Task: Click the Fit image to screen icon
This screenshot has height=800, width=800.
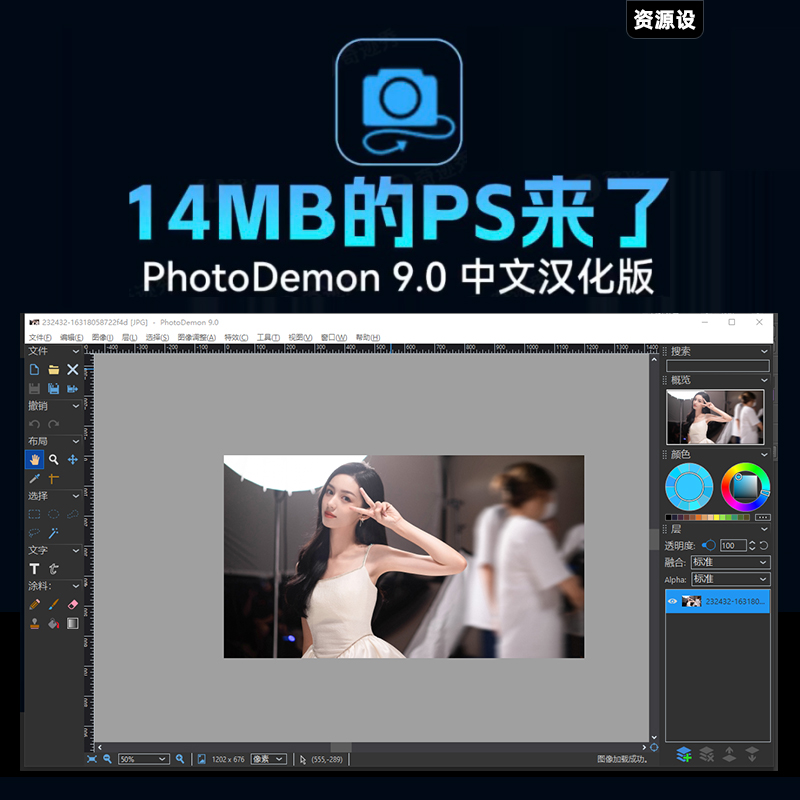Action: click(x=92, y=759)
